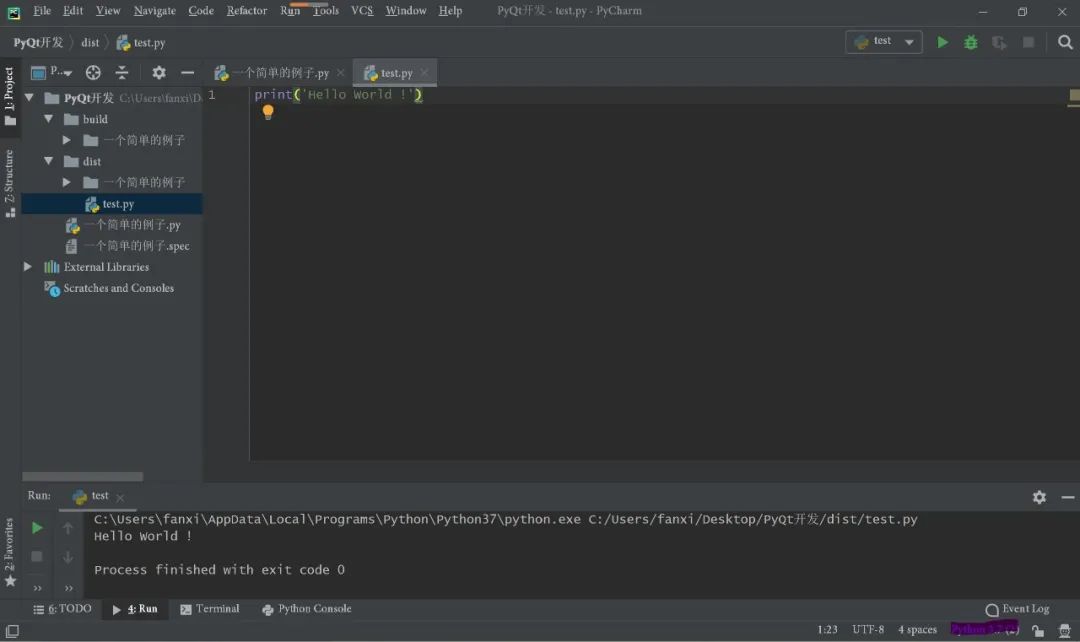Image resolution: width=1080 pixels, height=642 pixels.
Task: Expand External Libraries node
Action: 28,267
